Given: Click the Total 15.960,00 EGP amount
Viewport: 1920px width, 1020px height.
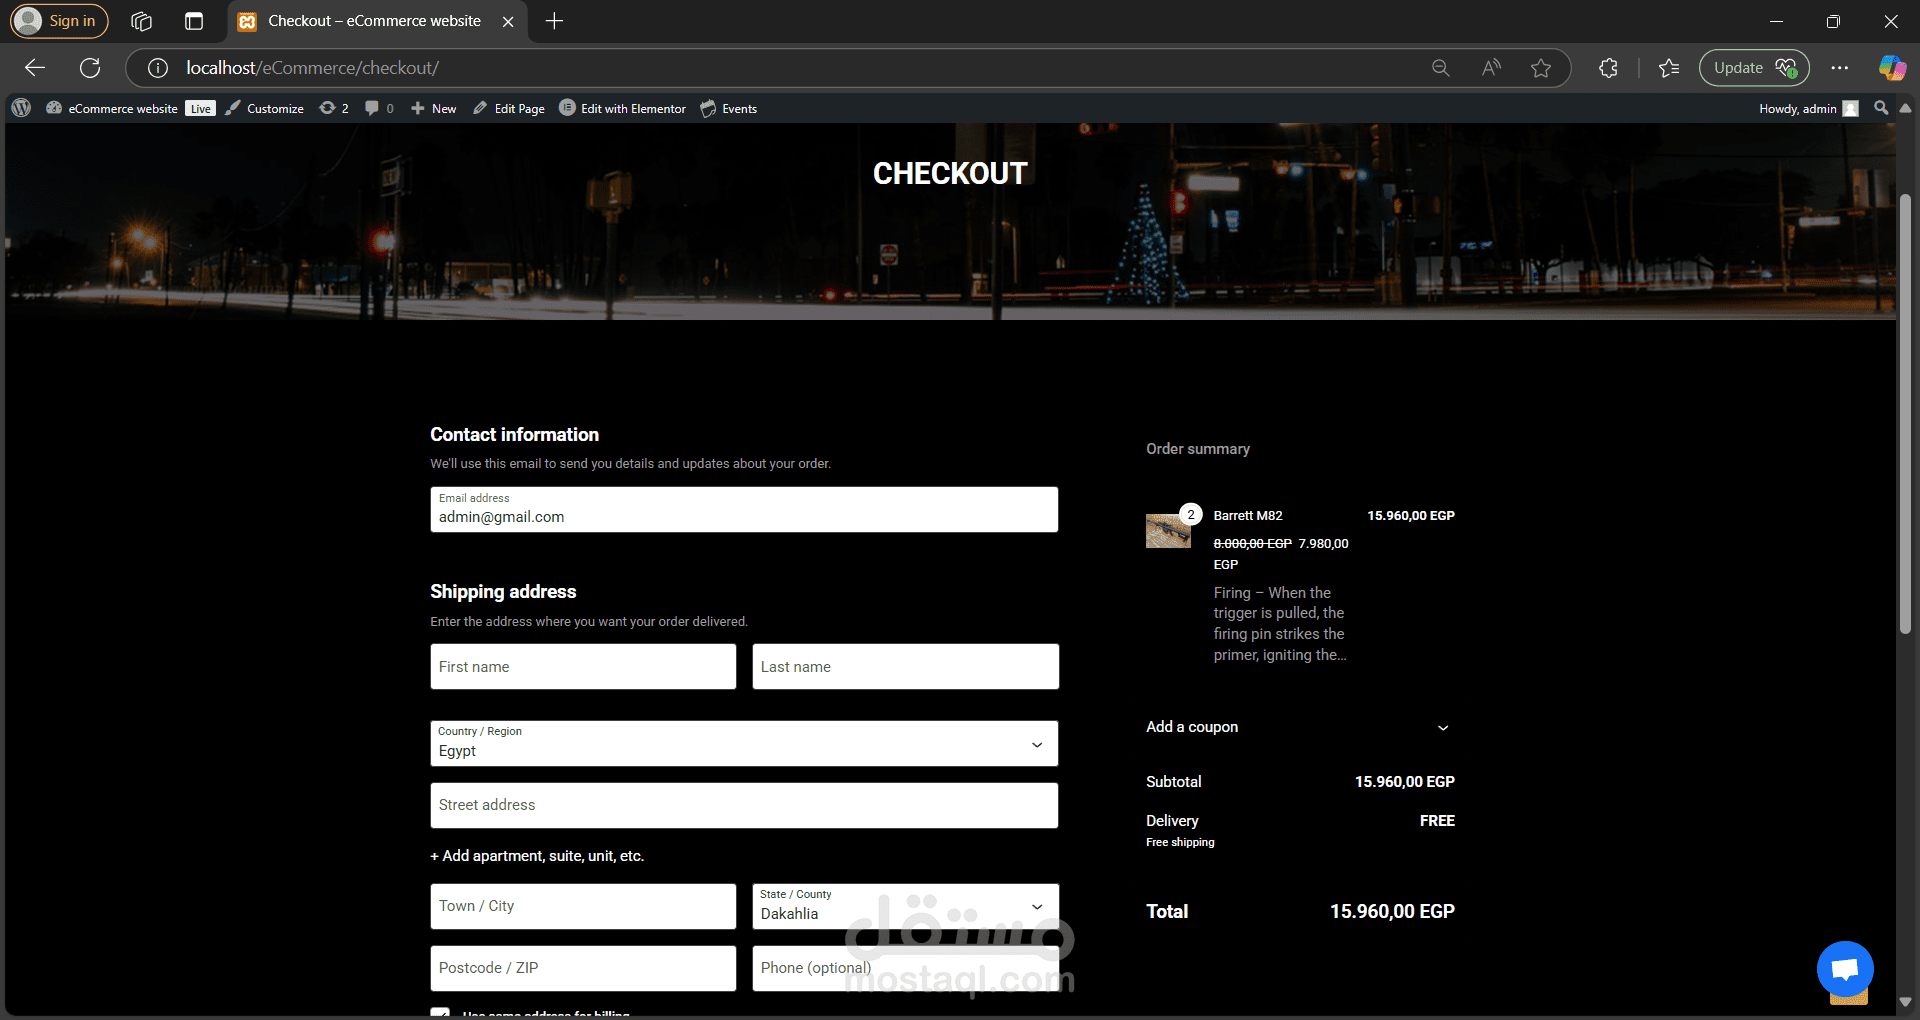Looking at the screenshot, I should 1392,912.
